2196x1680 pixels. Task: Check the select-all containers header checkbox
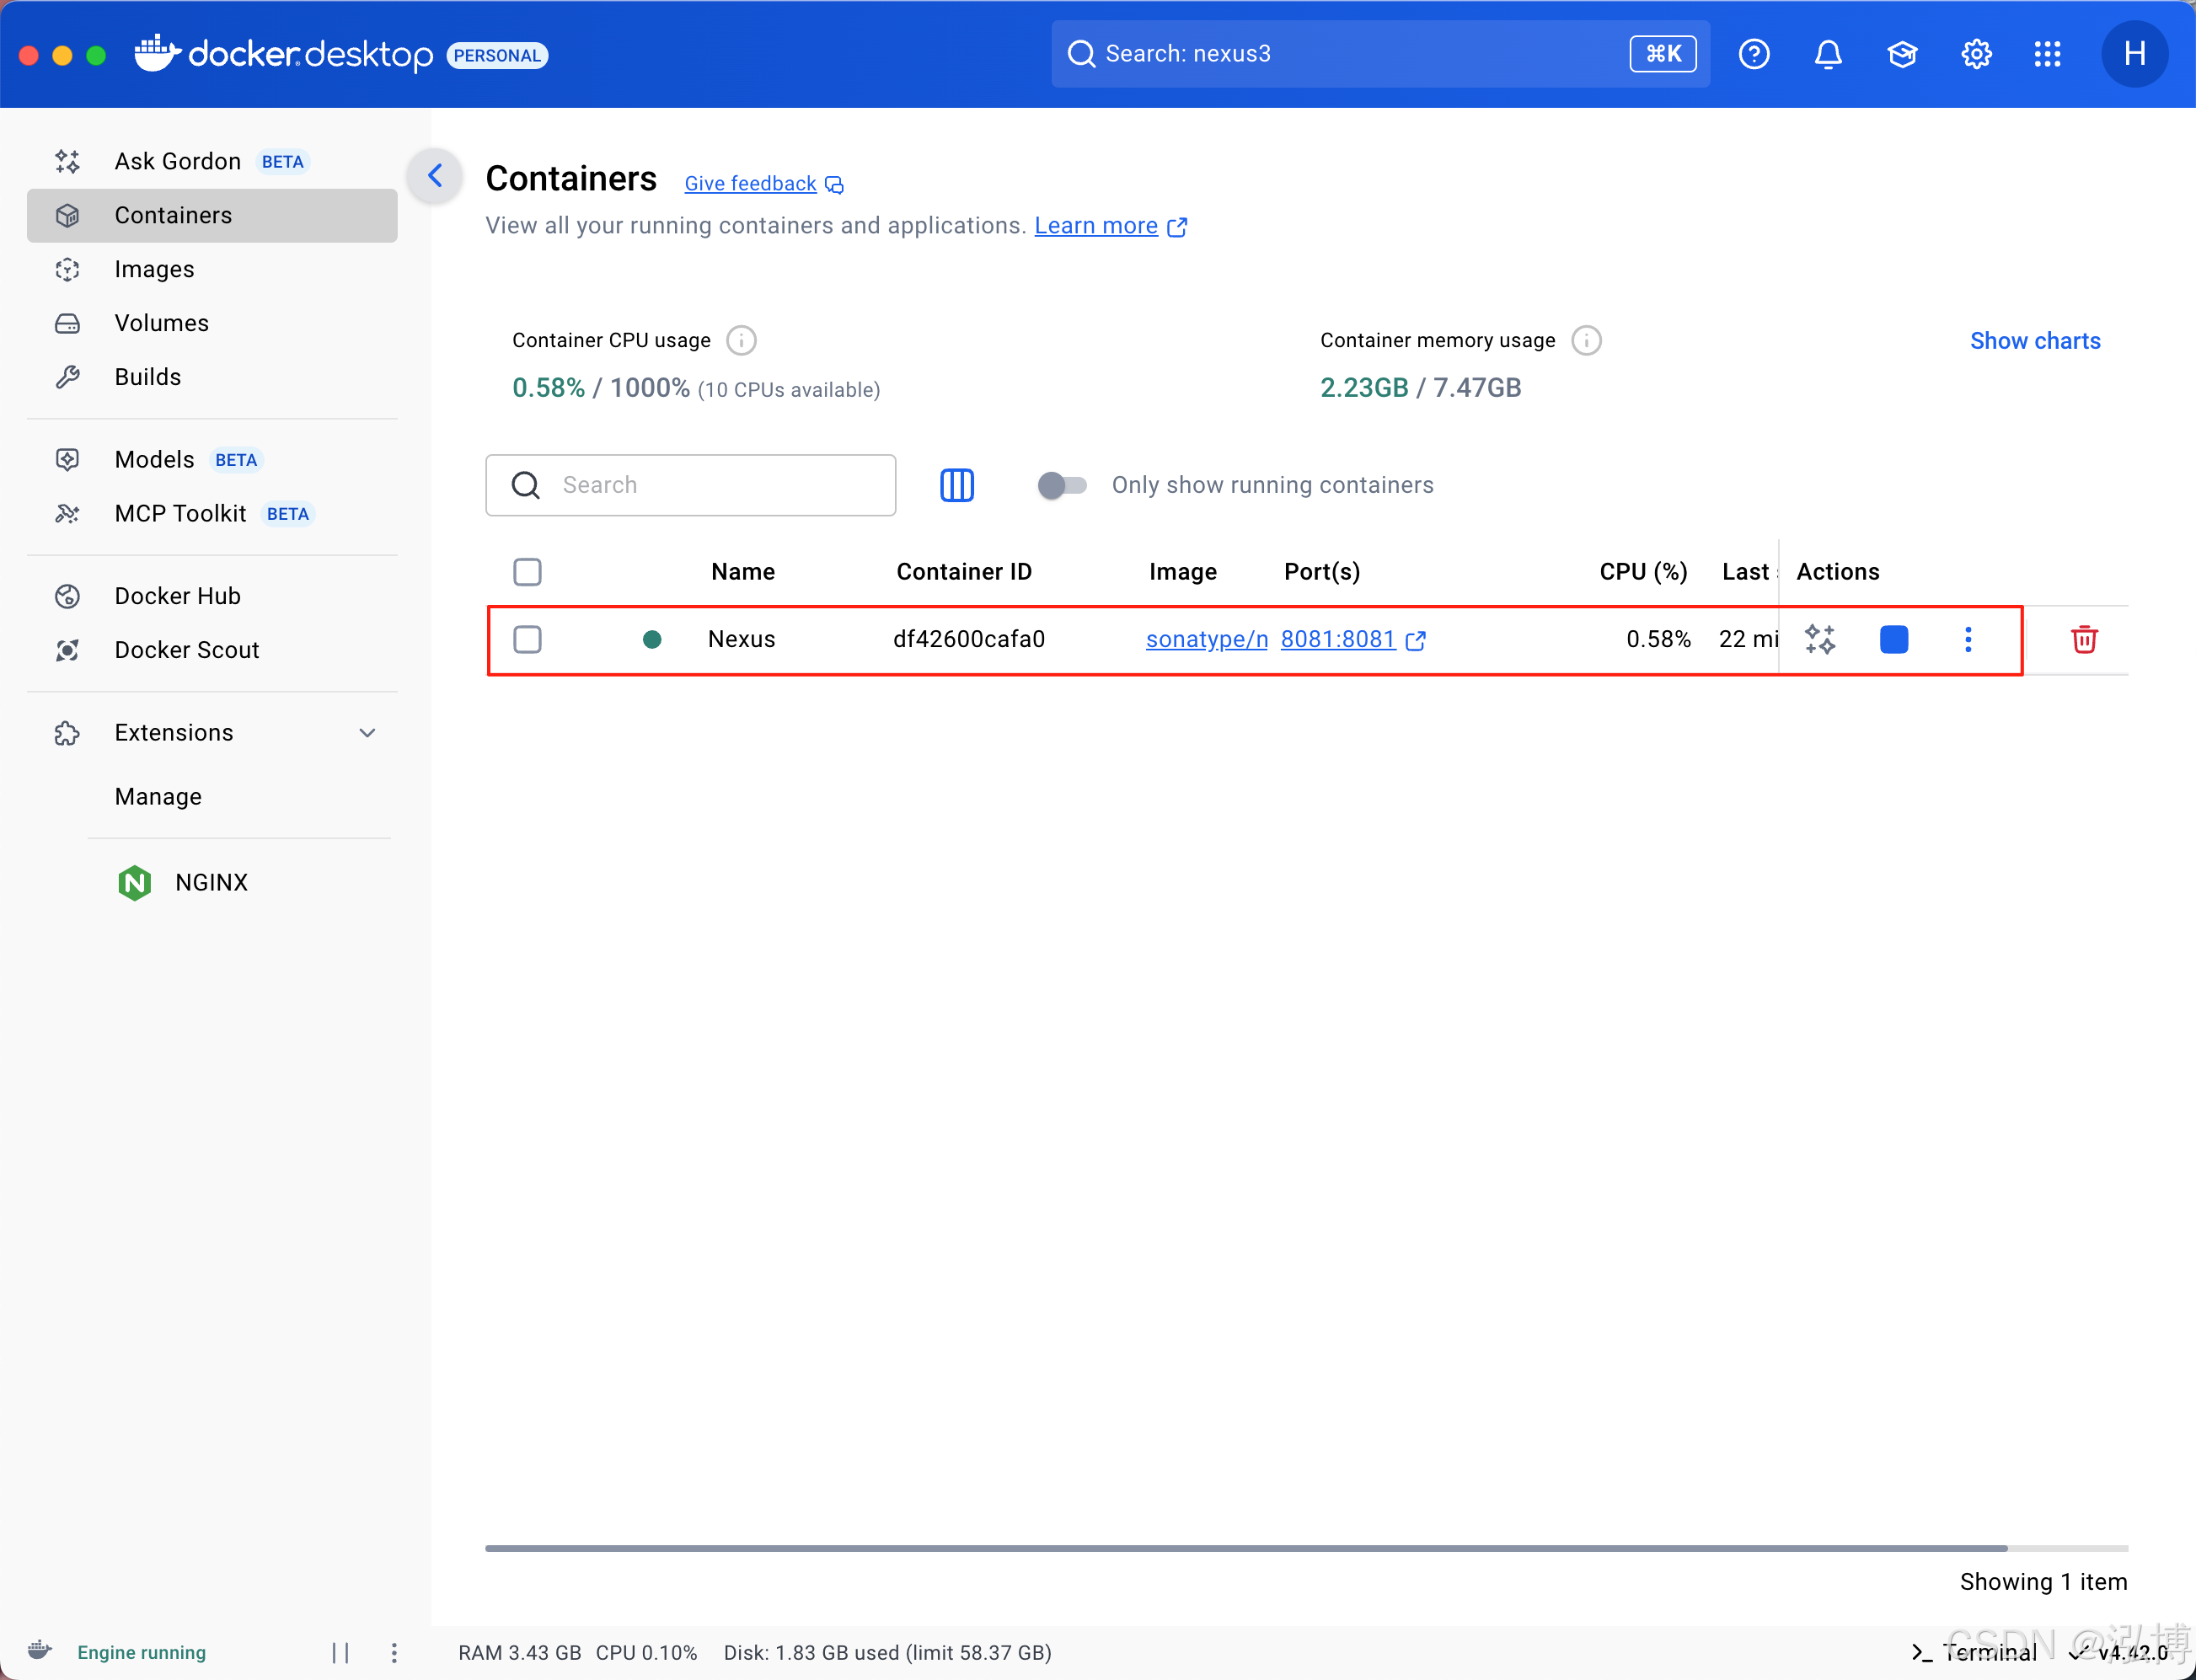tap(527, 572)
